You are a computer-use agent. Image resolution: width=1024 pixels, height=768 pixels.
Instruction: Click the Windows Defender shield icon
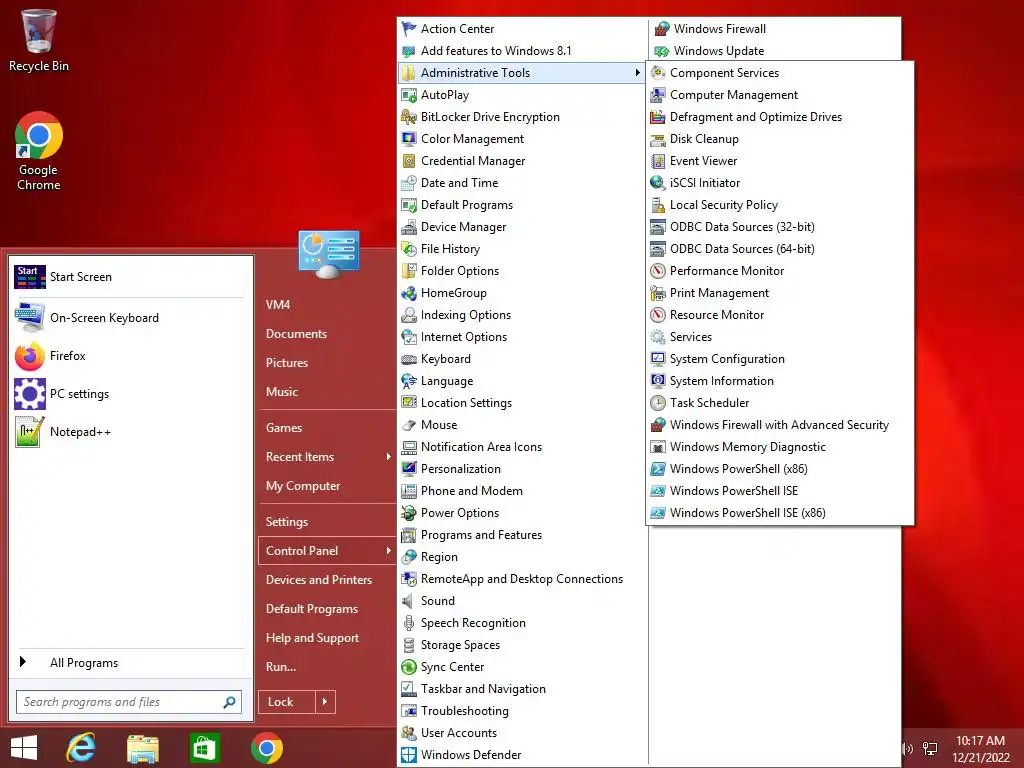pos(409,755)
